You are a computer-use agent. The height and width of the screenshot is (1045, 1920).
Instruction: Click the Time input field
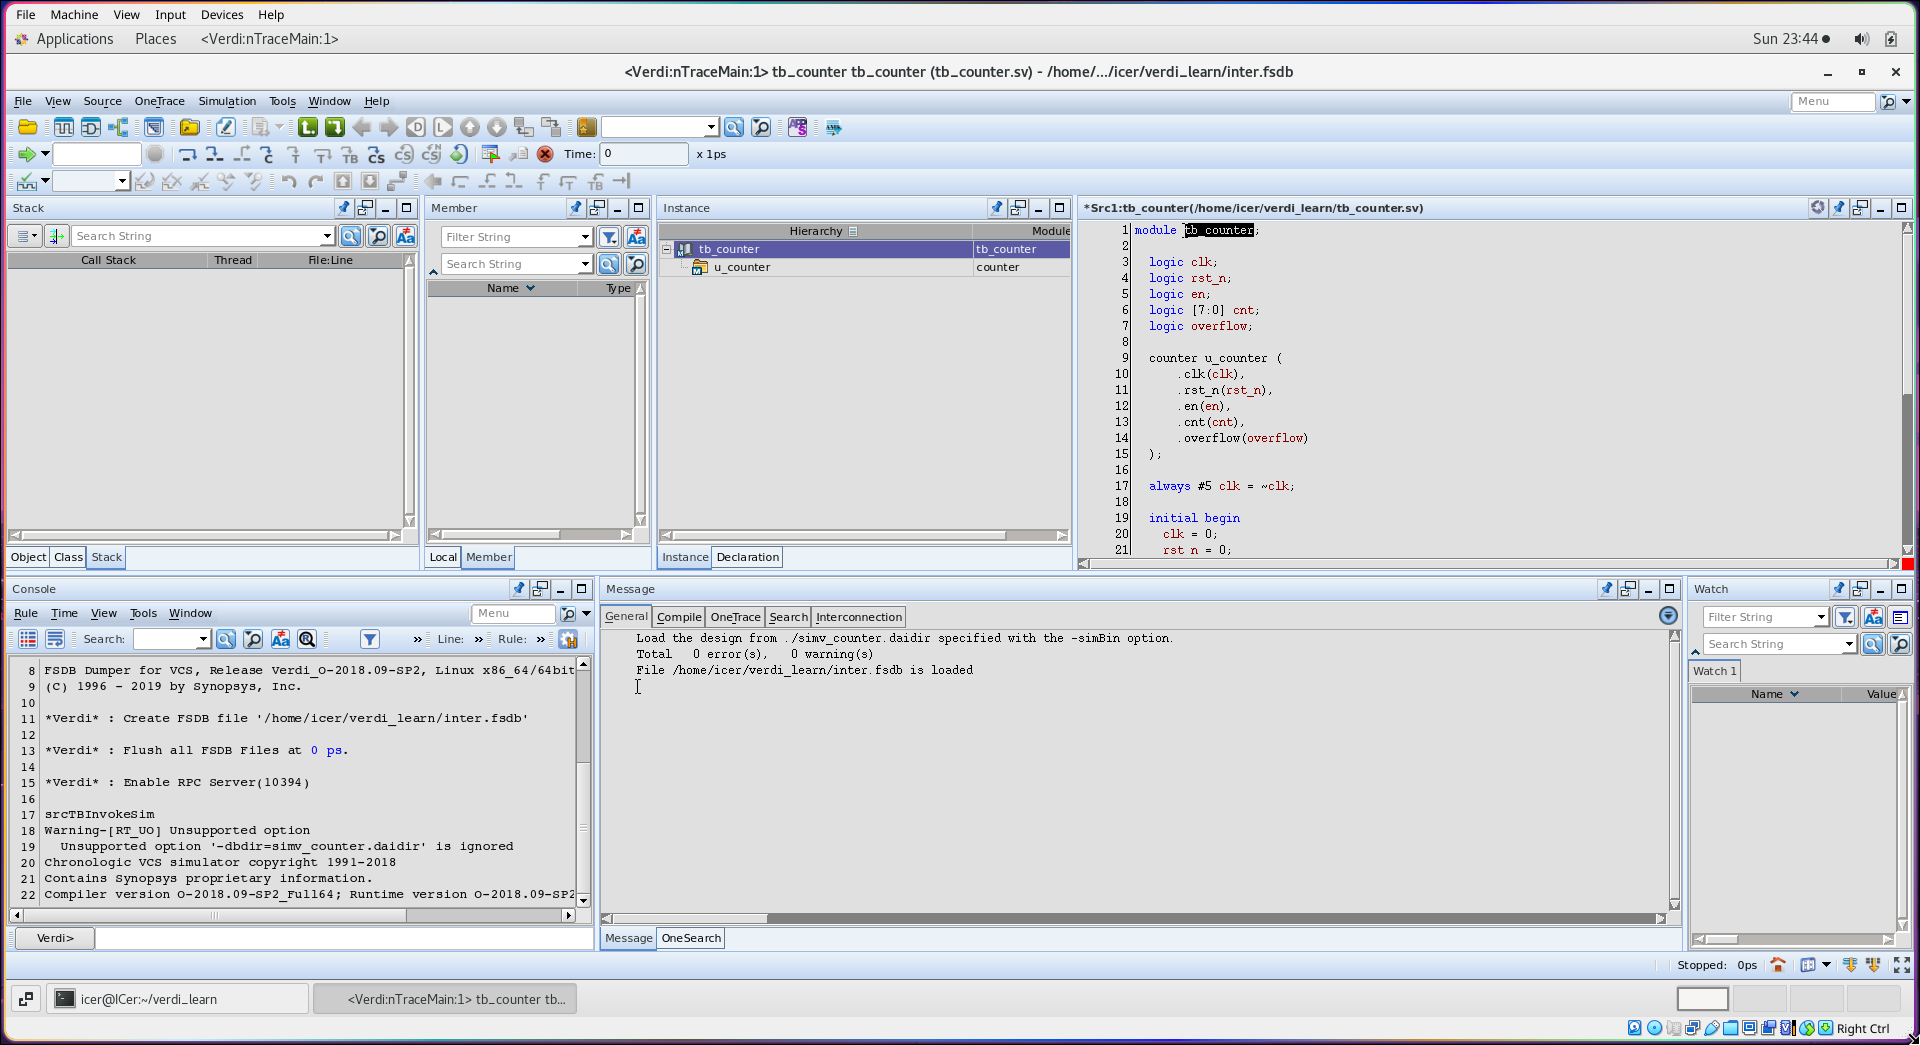click(643, 154)
